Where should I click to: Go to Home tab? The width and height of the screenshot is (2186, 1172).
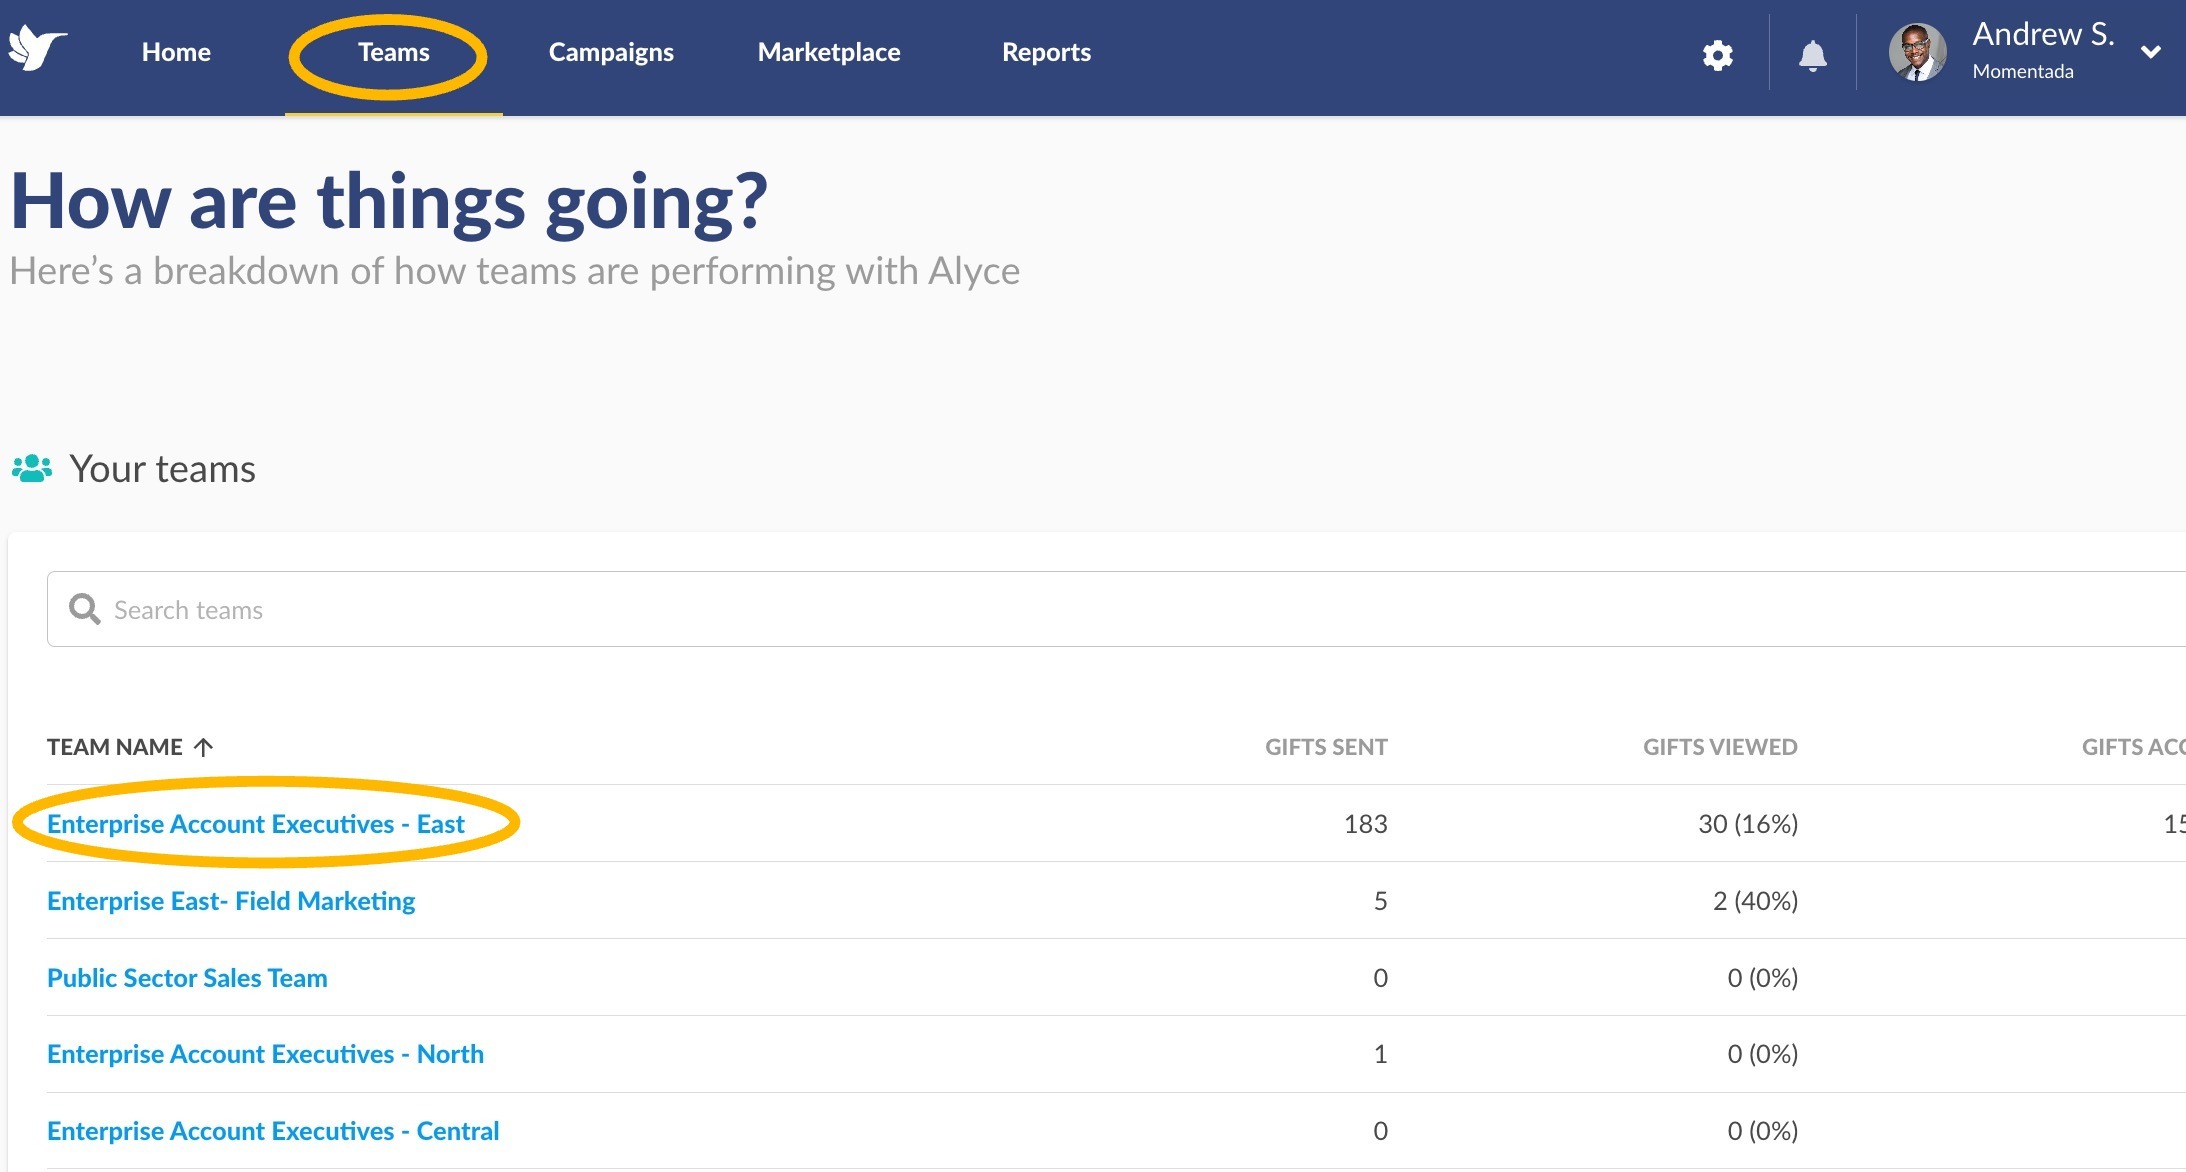(x=176, y=52)
